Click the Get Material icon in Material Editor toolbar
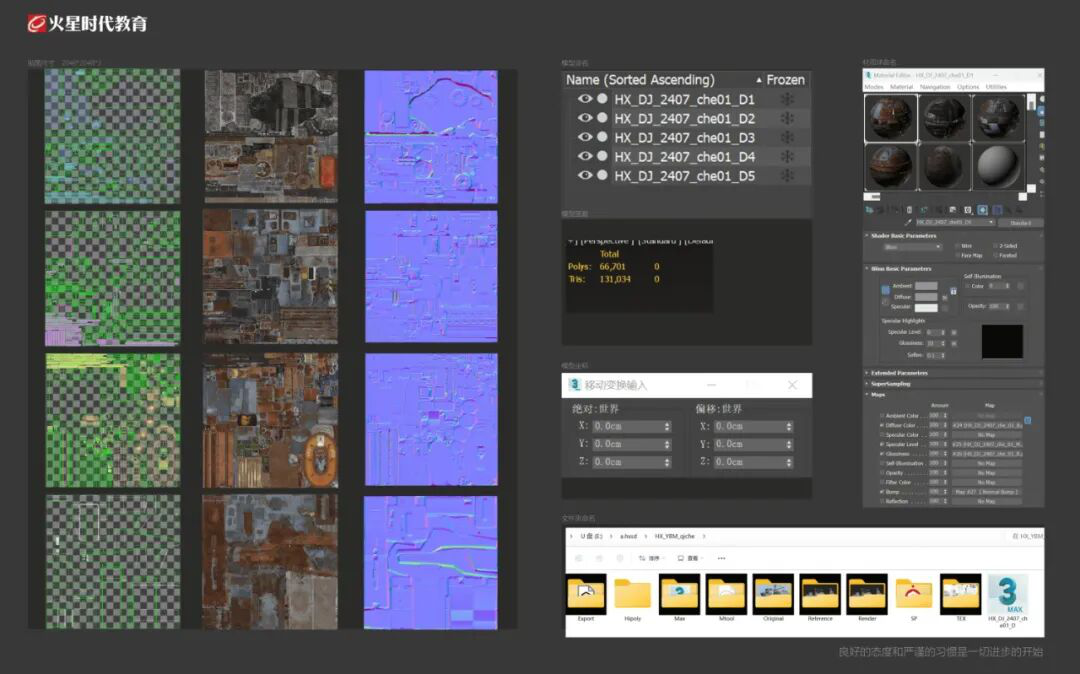1080x674 pixels. click(870, 209)
